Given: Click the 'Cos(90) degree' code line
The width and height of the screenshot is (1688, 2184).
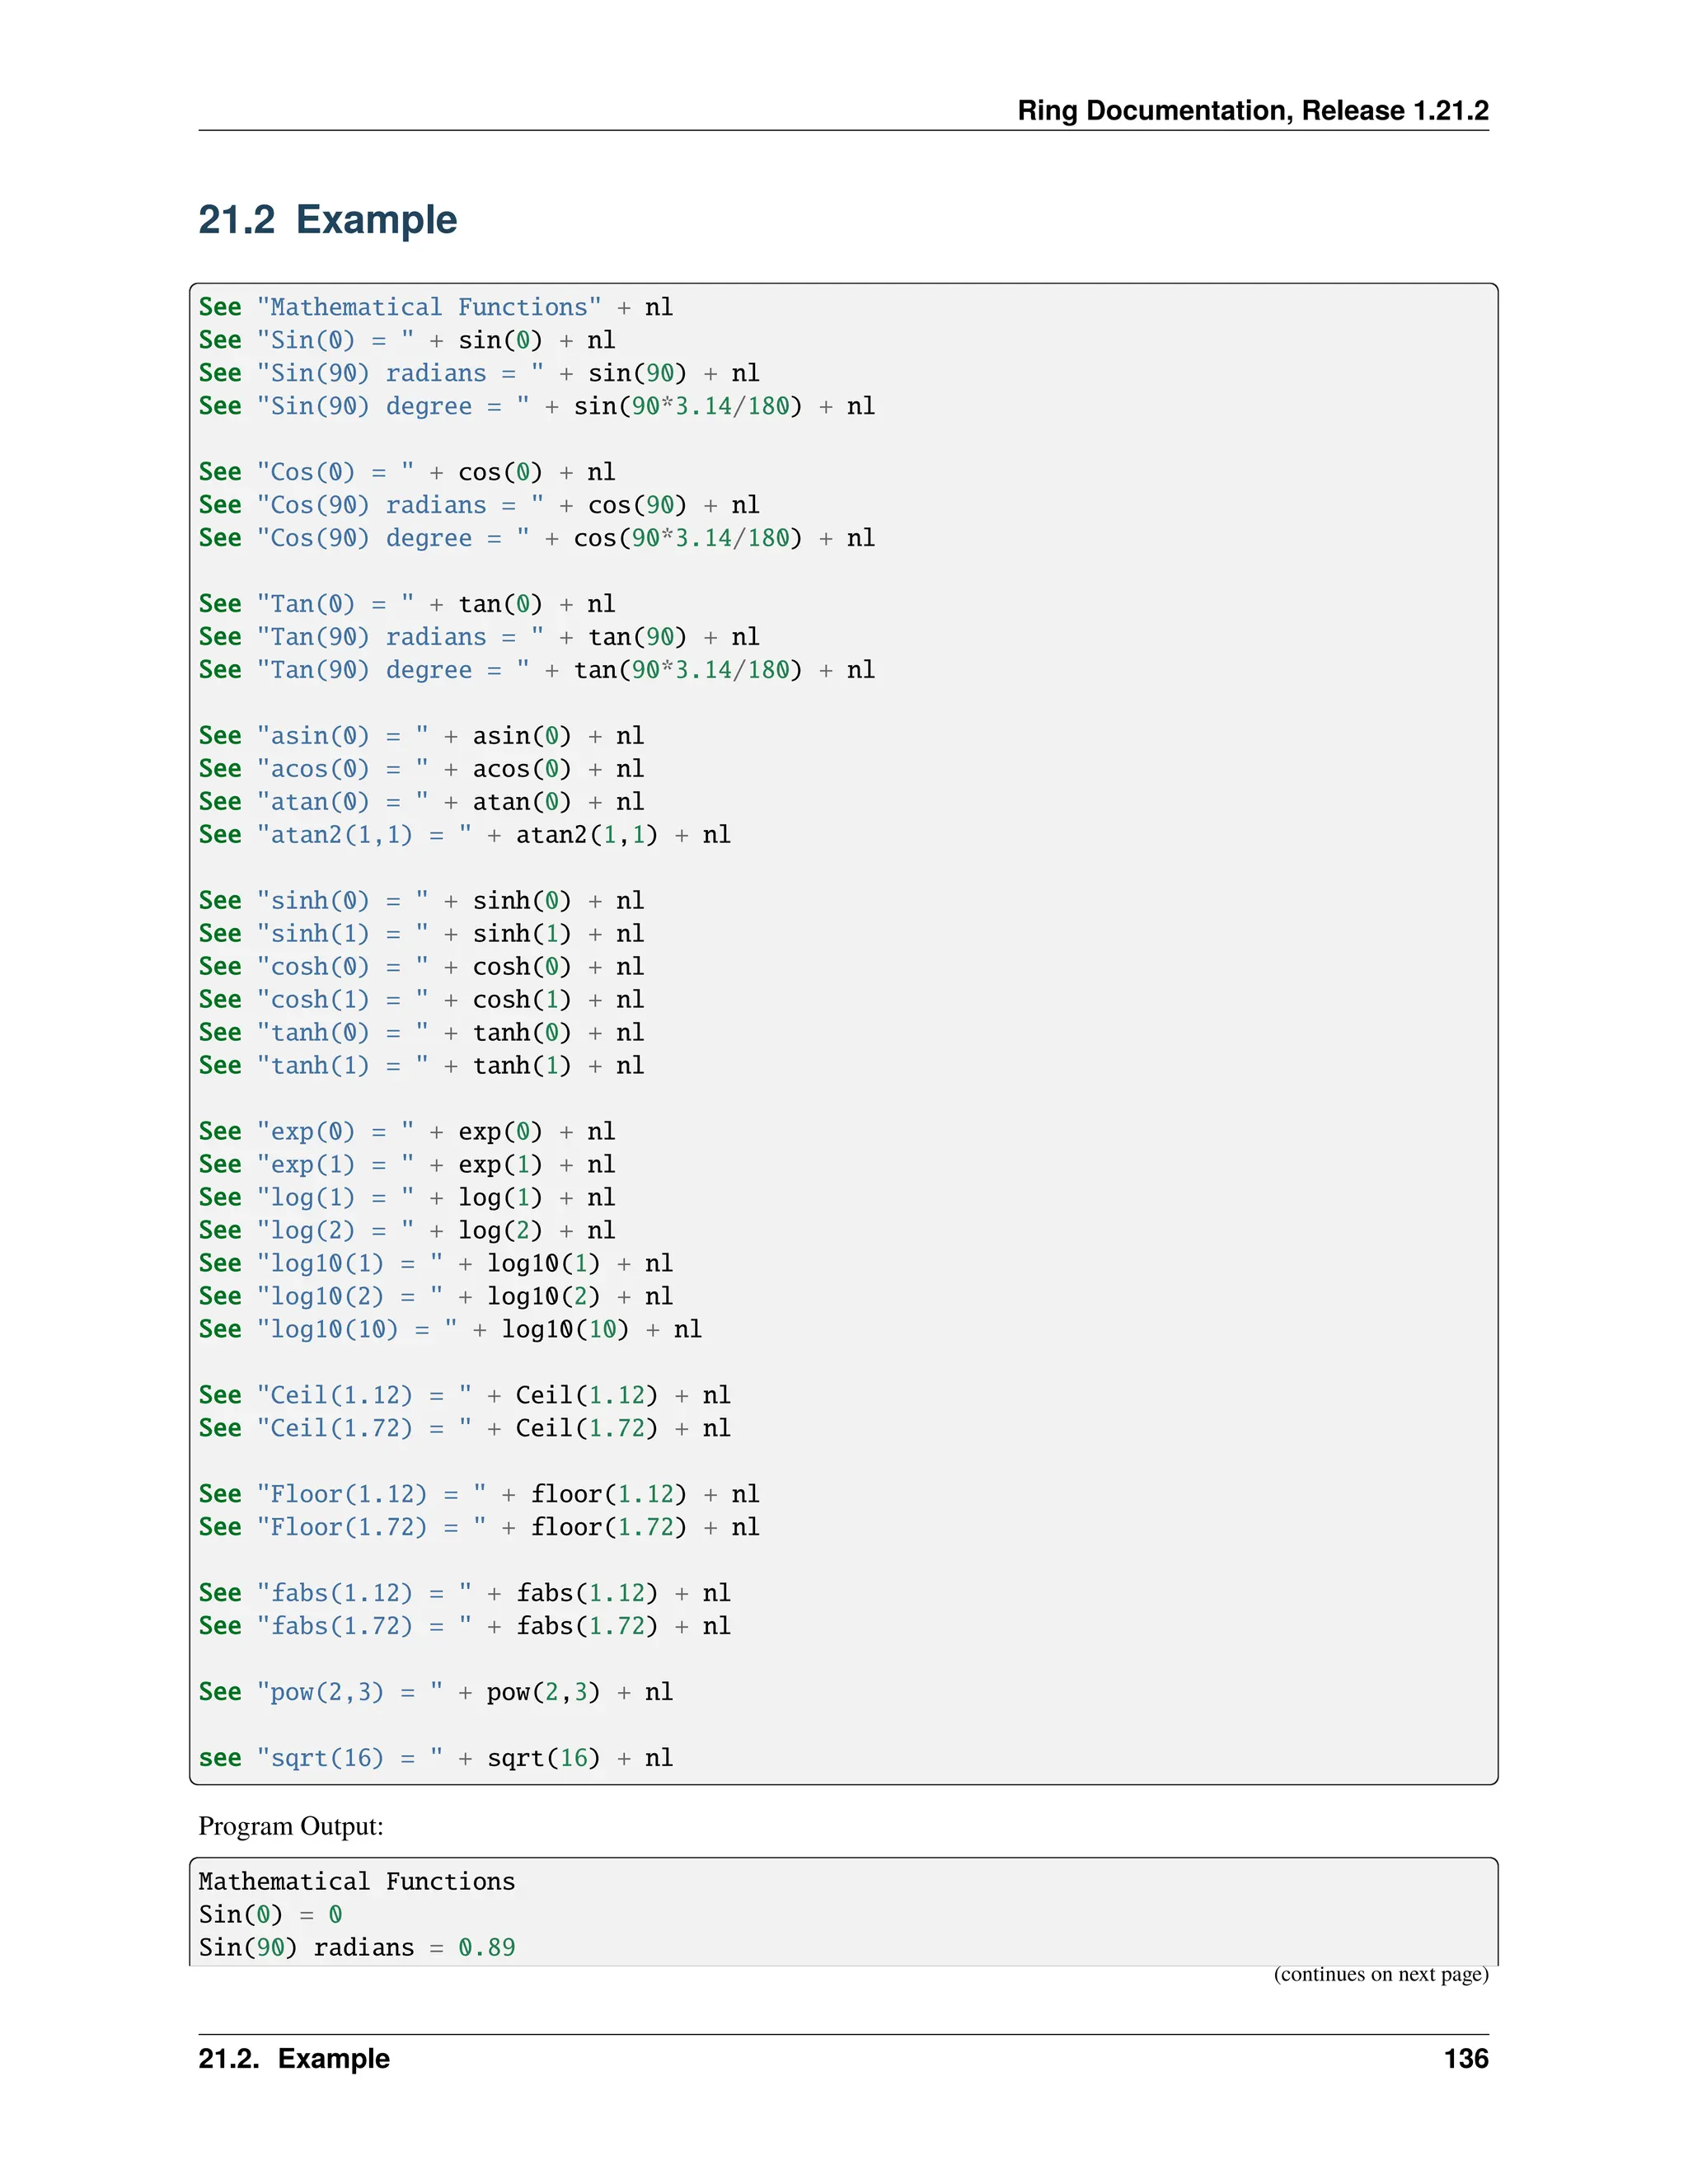Looking at the screenshot, I should (536, 538).
